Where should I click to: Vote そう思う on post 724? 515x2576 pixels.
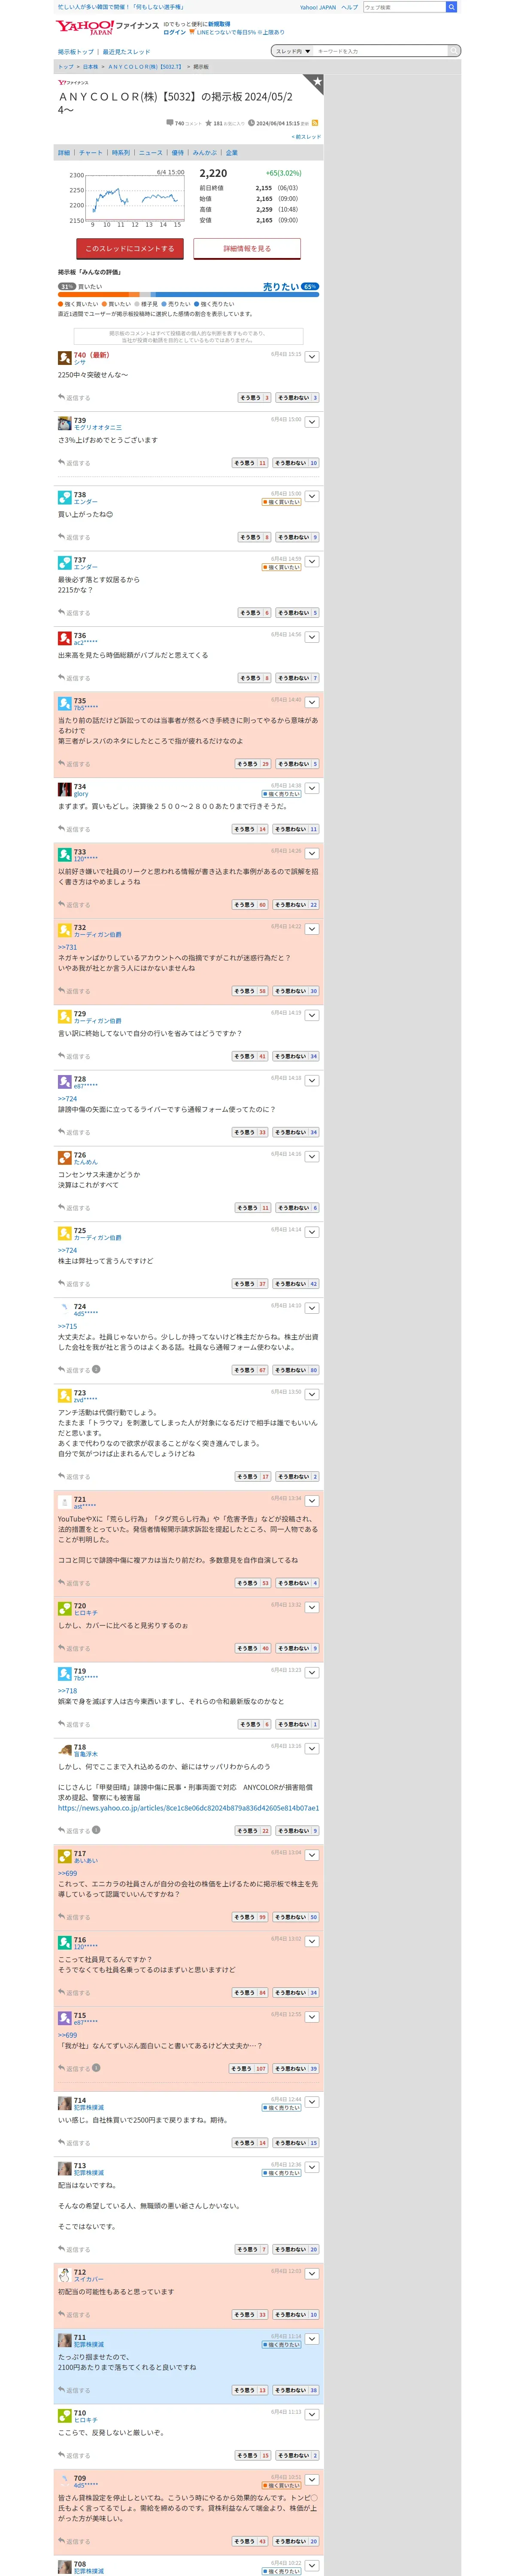250,1370
